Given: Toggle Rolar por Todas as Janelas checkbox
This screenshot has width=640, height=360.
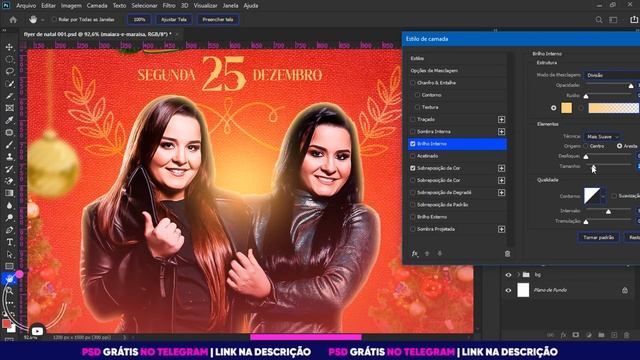Looking at the screenshot, I should click(54, 19).
